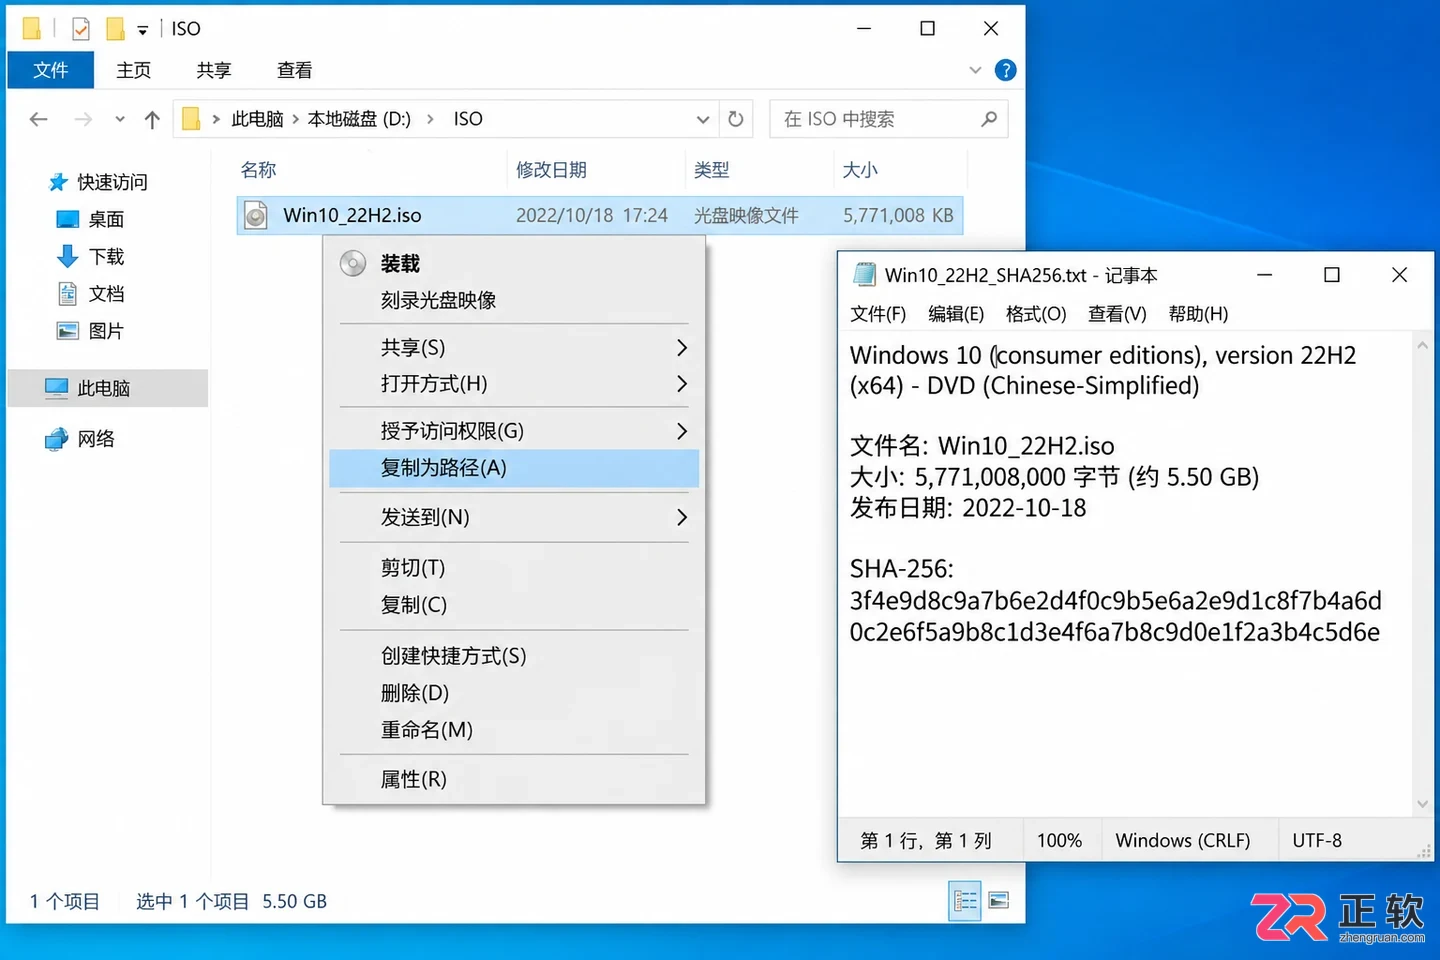
Task: Open the 查看 ribbon tab
Action: tap(294, 70)
